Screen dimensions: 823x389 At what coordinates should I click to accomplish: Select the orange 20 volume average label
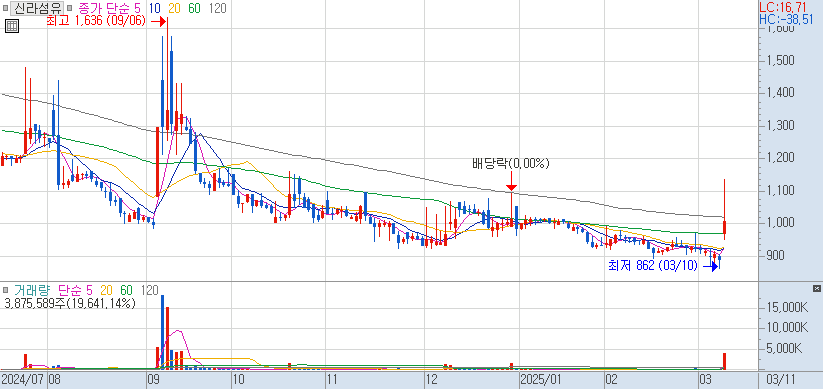coord(107,290)
